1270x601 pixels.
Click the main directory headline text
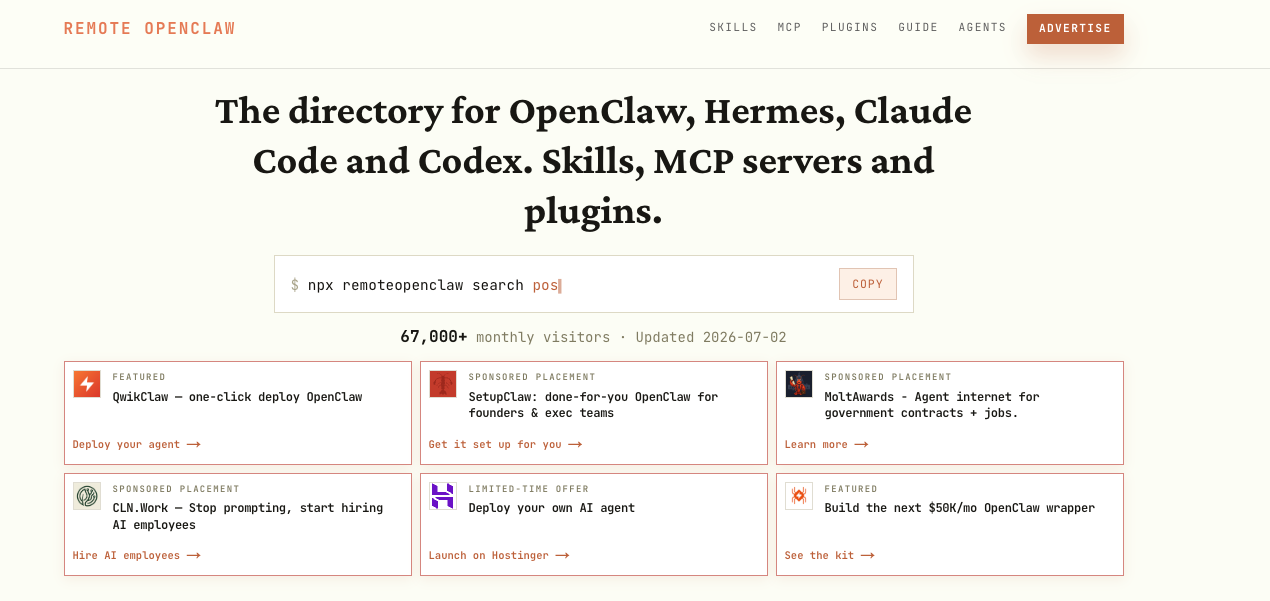click(x=594, y=161)
